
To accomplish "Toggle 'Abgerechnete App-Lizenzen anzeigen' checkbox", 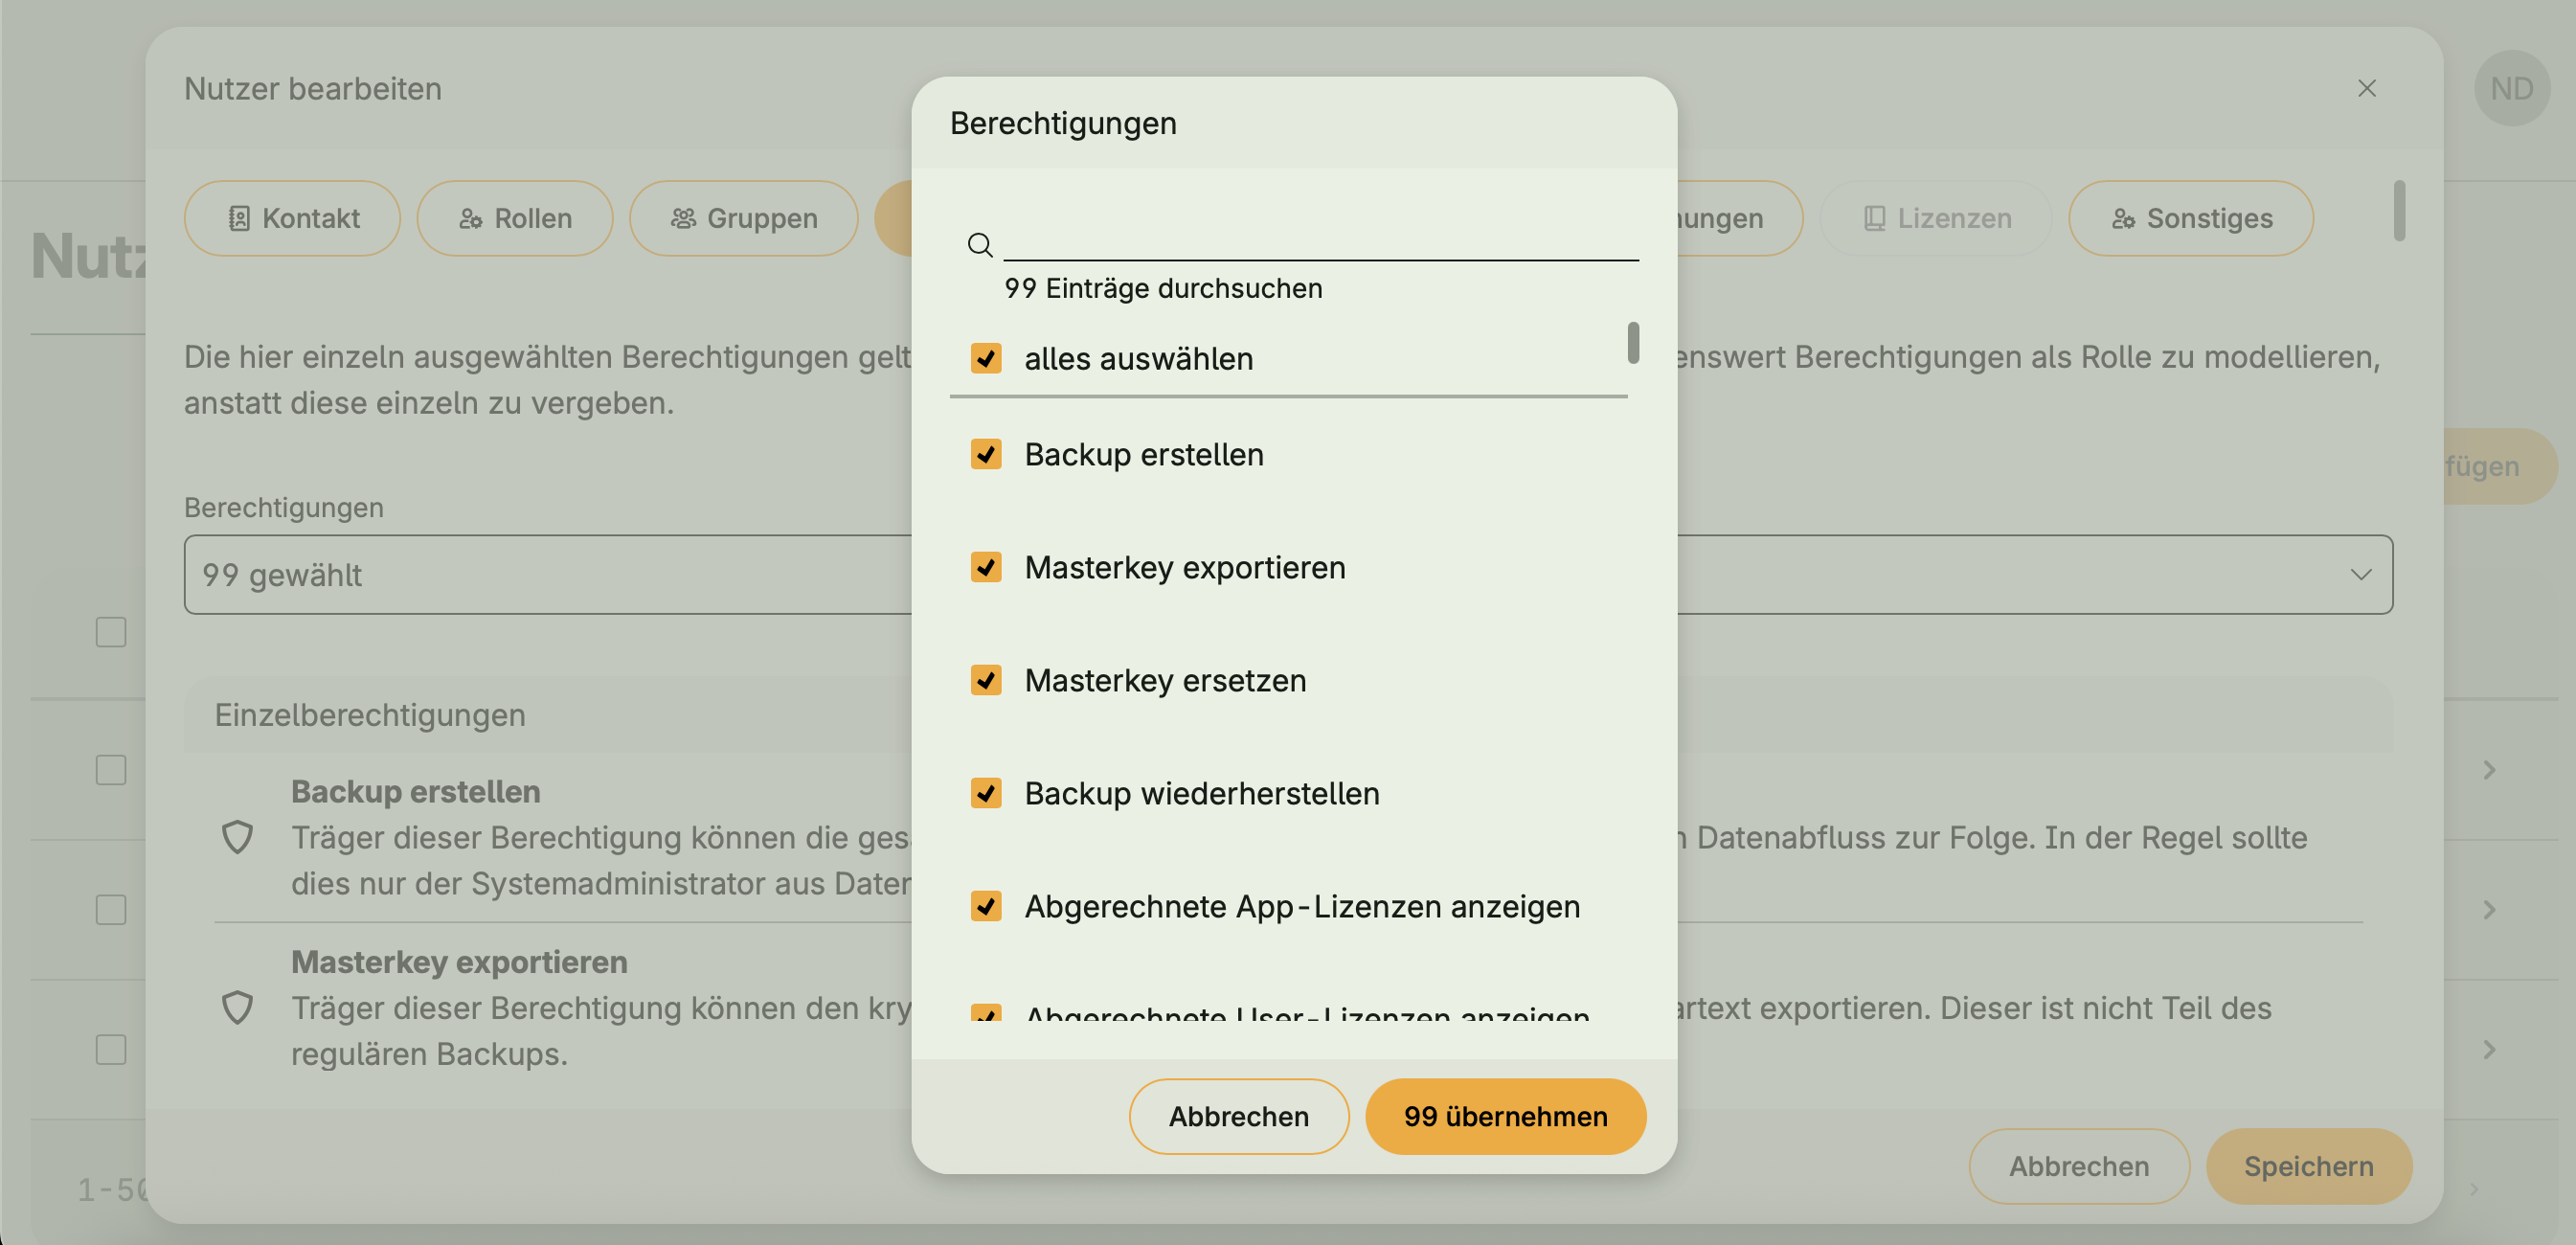I will [987, 906].
